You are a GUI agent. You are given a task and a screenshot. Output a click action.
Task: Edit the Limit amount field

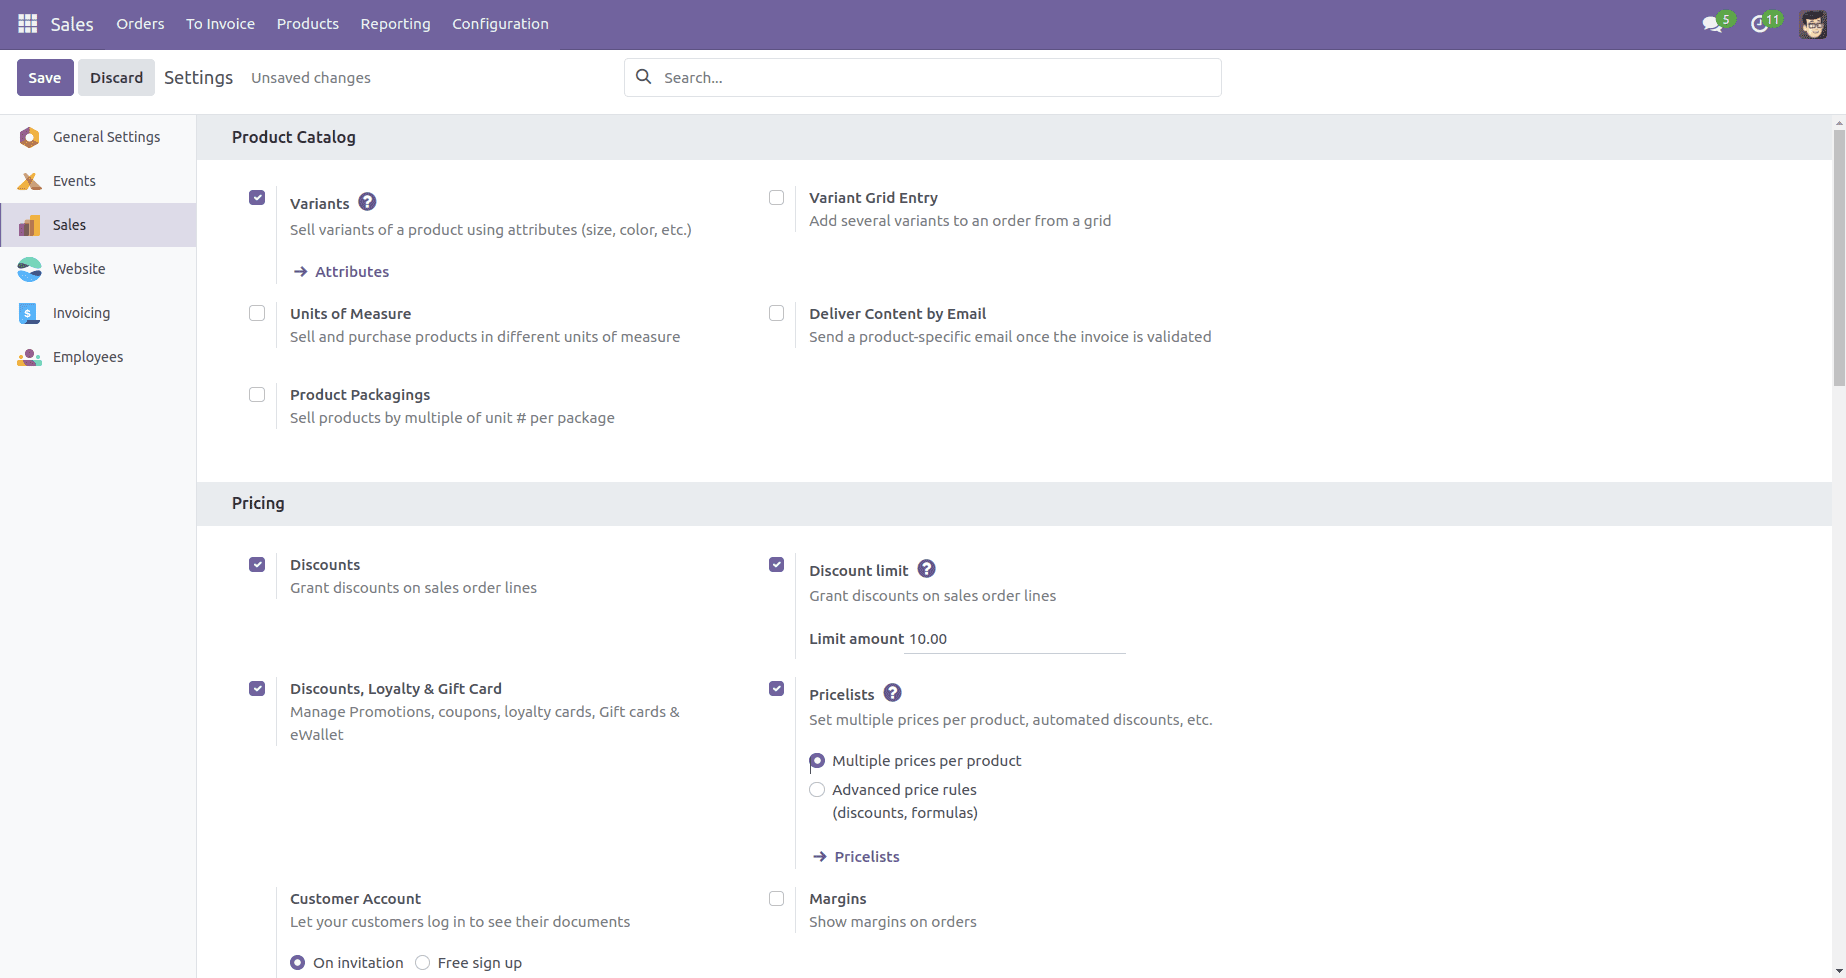(x=1015, y=639)
